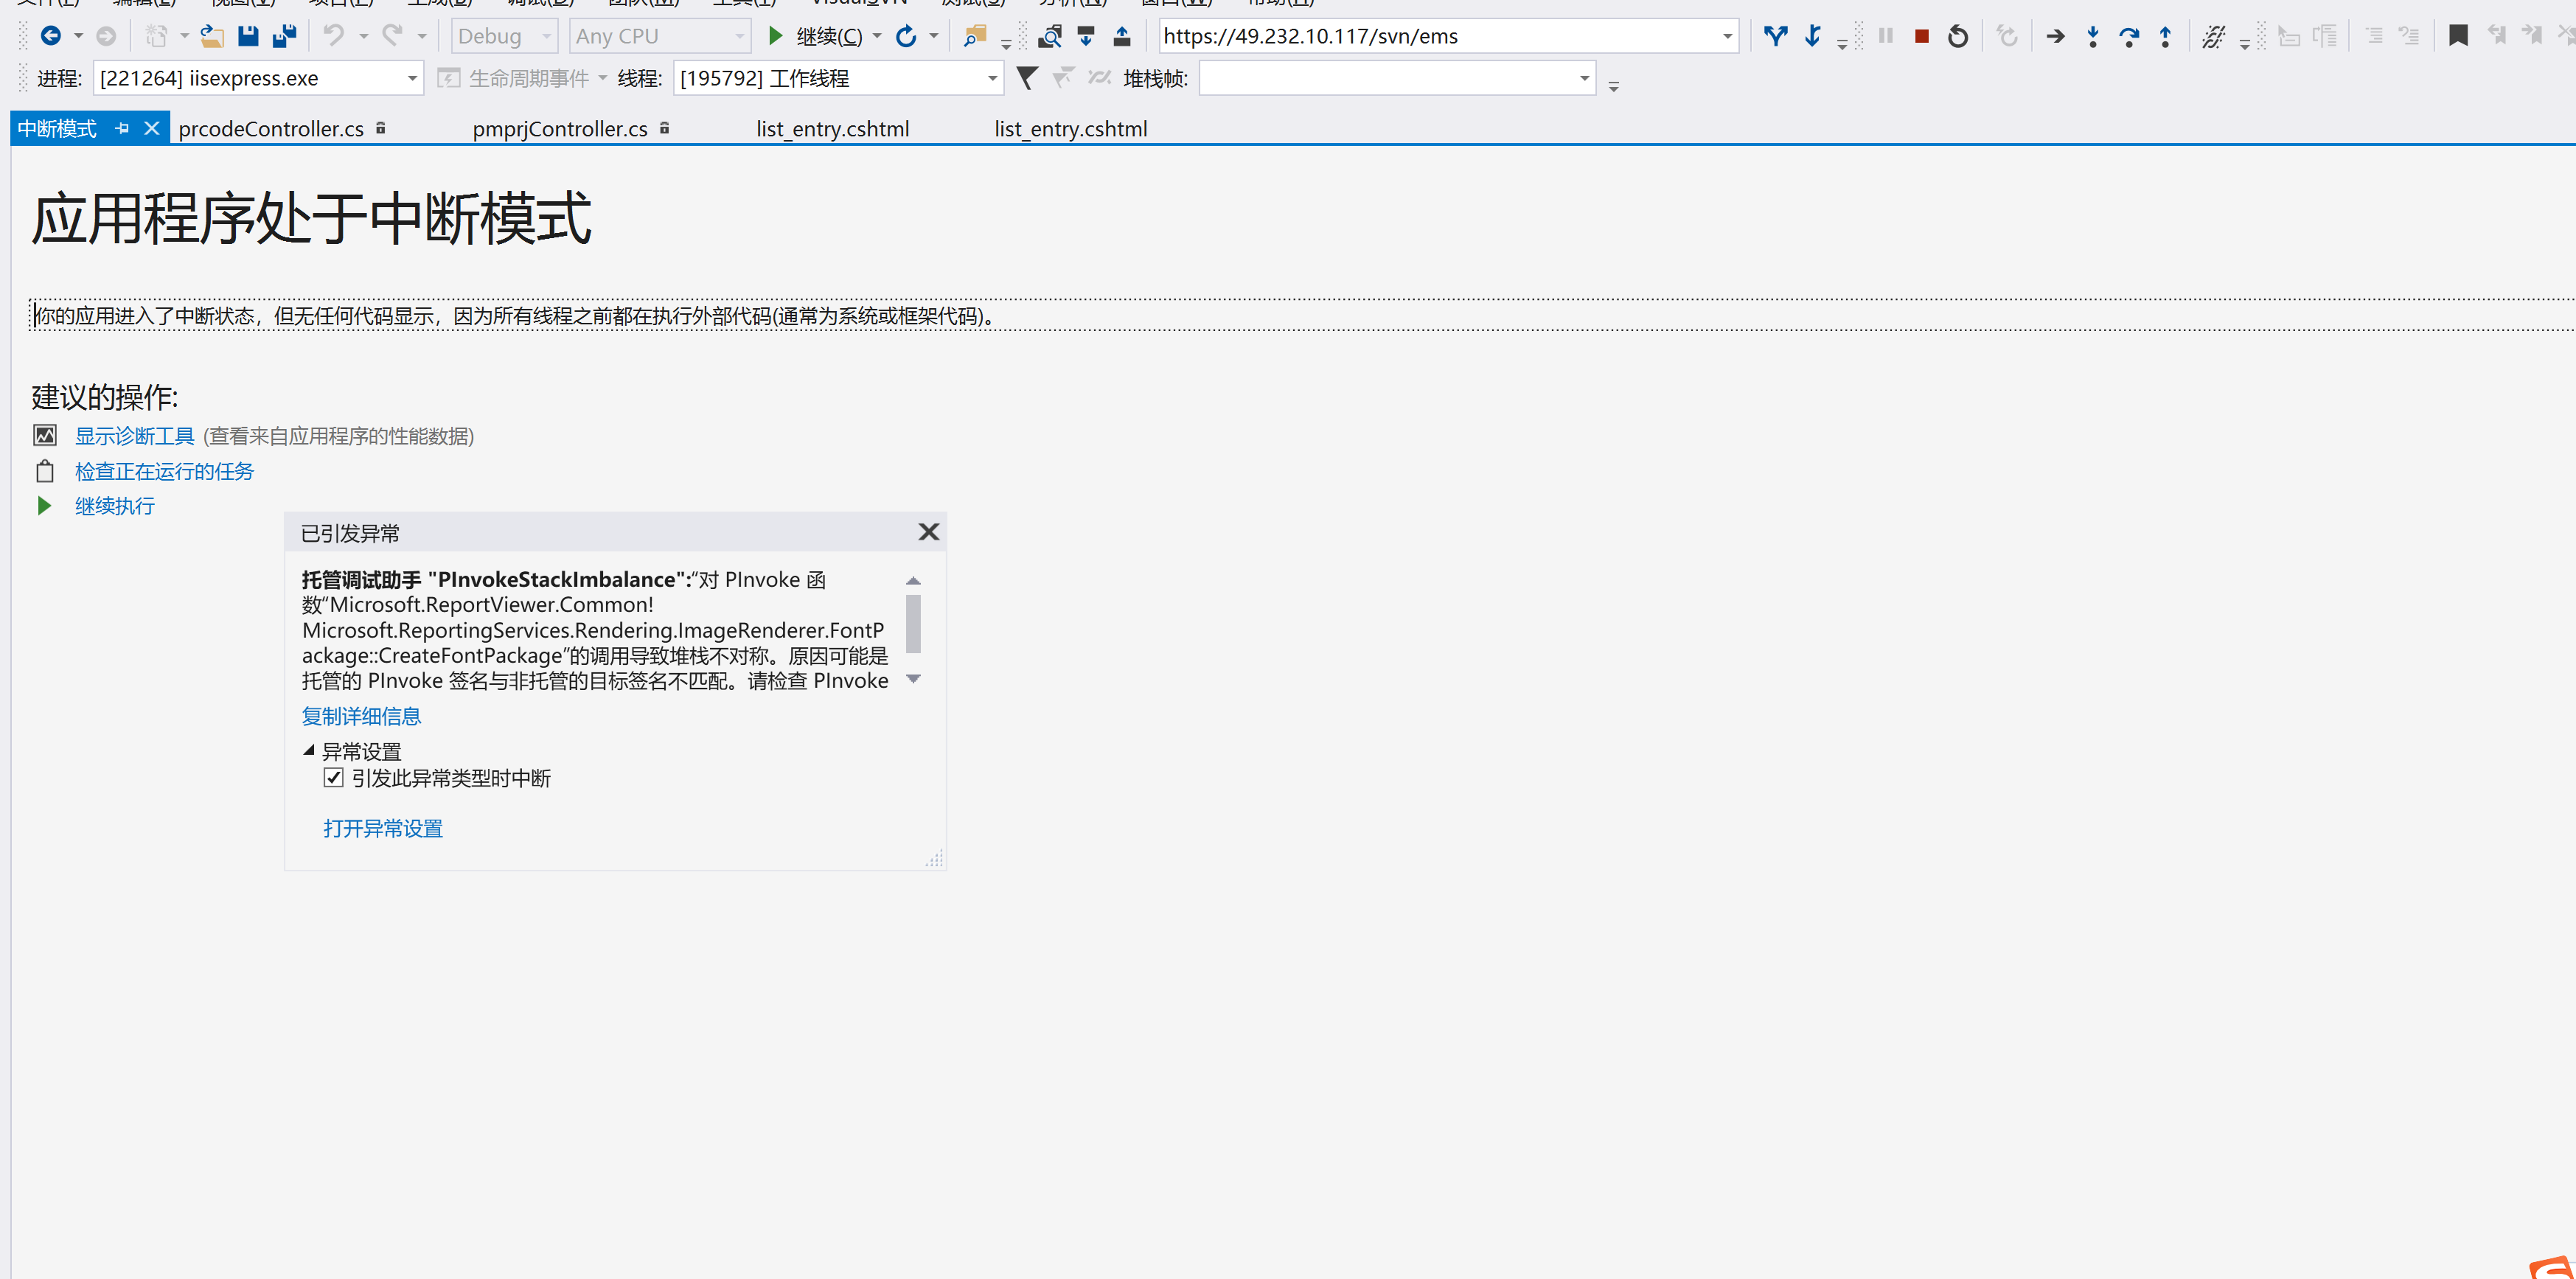Click the Save All icon
This screenshot has width=2576, height=1279.
[284, 37]
